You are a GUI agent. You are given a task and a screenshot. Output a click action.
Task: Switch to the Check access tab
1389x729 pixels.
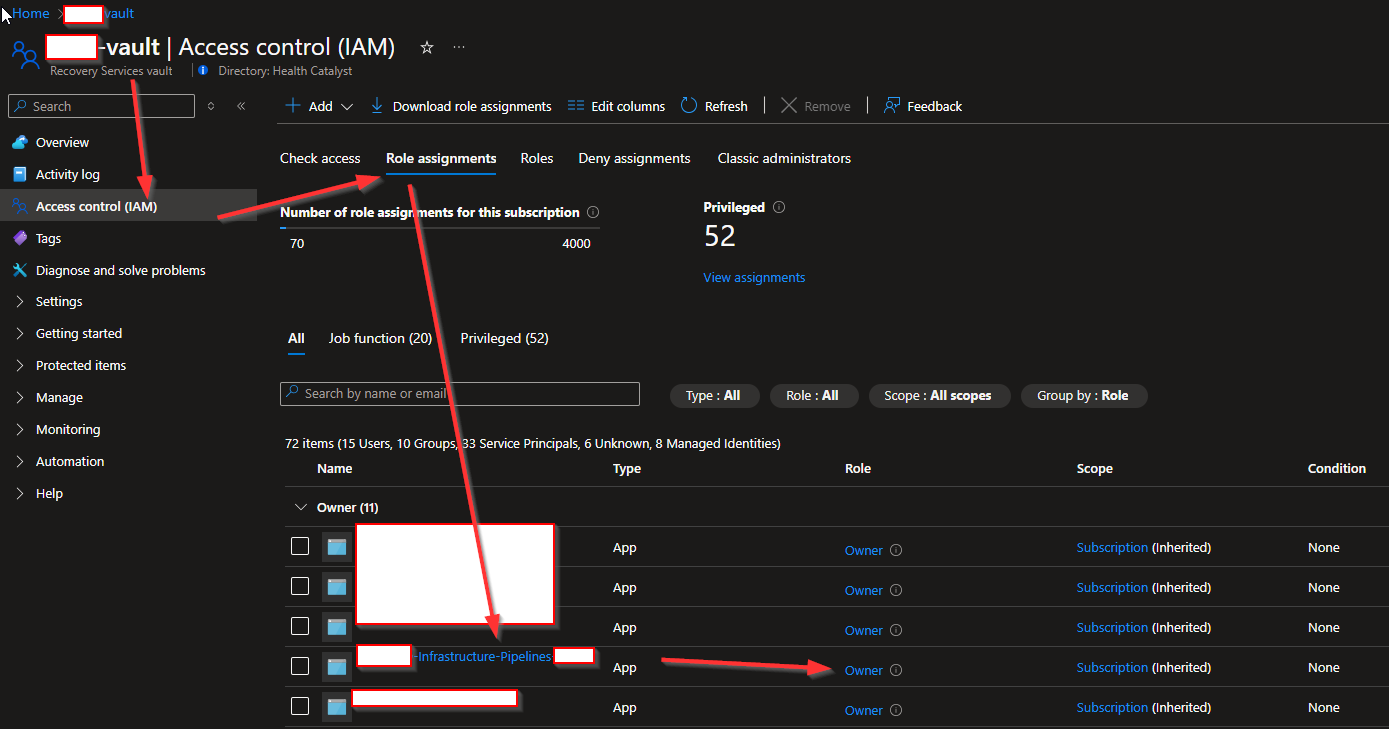320,158
